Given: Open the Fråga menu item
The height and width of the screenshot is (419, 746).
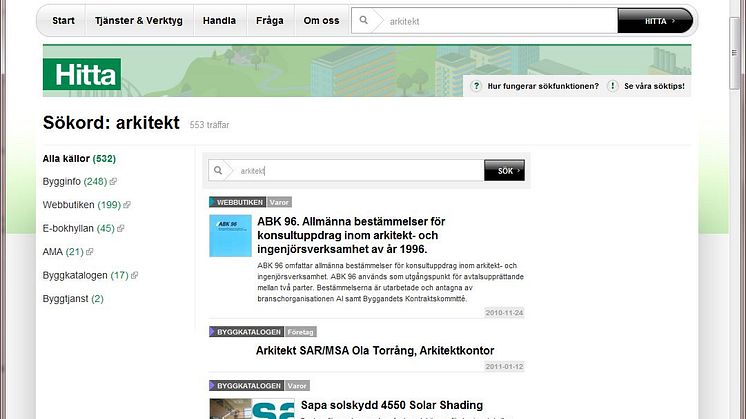Looking at the screenshot, I should point(270,20).
